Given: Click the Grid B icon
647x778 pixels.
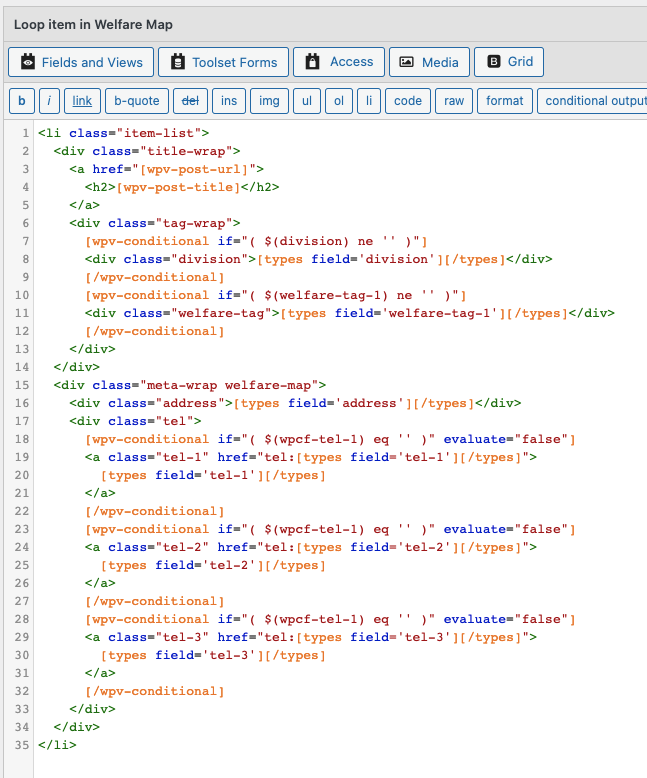Looking at the screenshot, I should coord(494,62).
